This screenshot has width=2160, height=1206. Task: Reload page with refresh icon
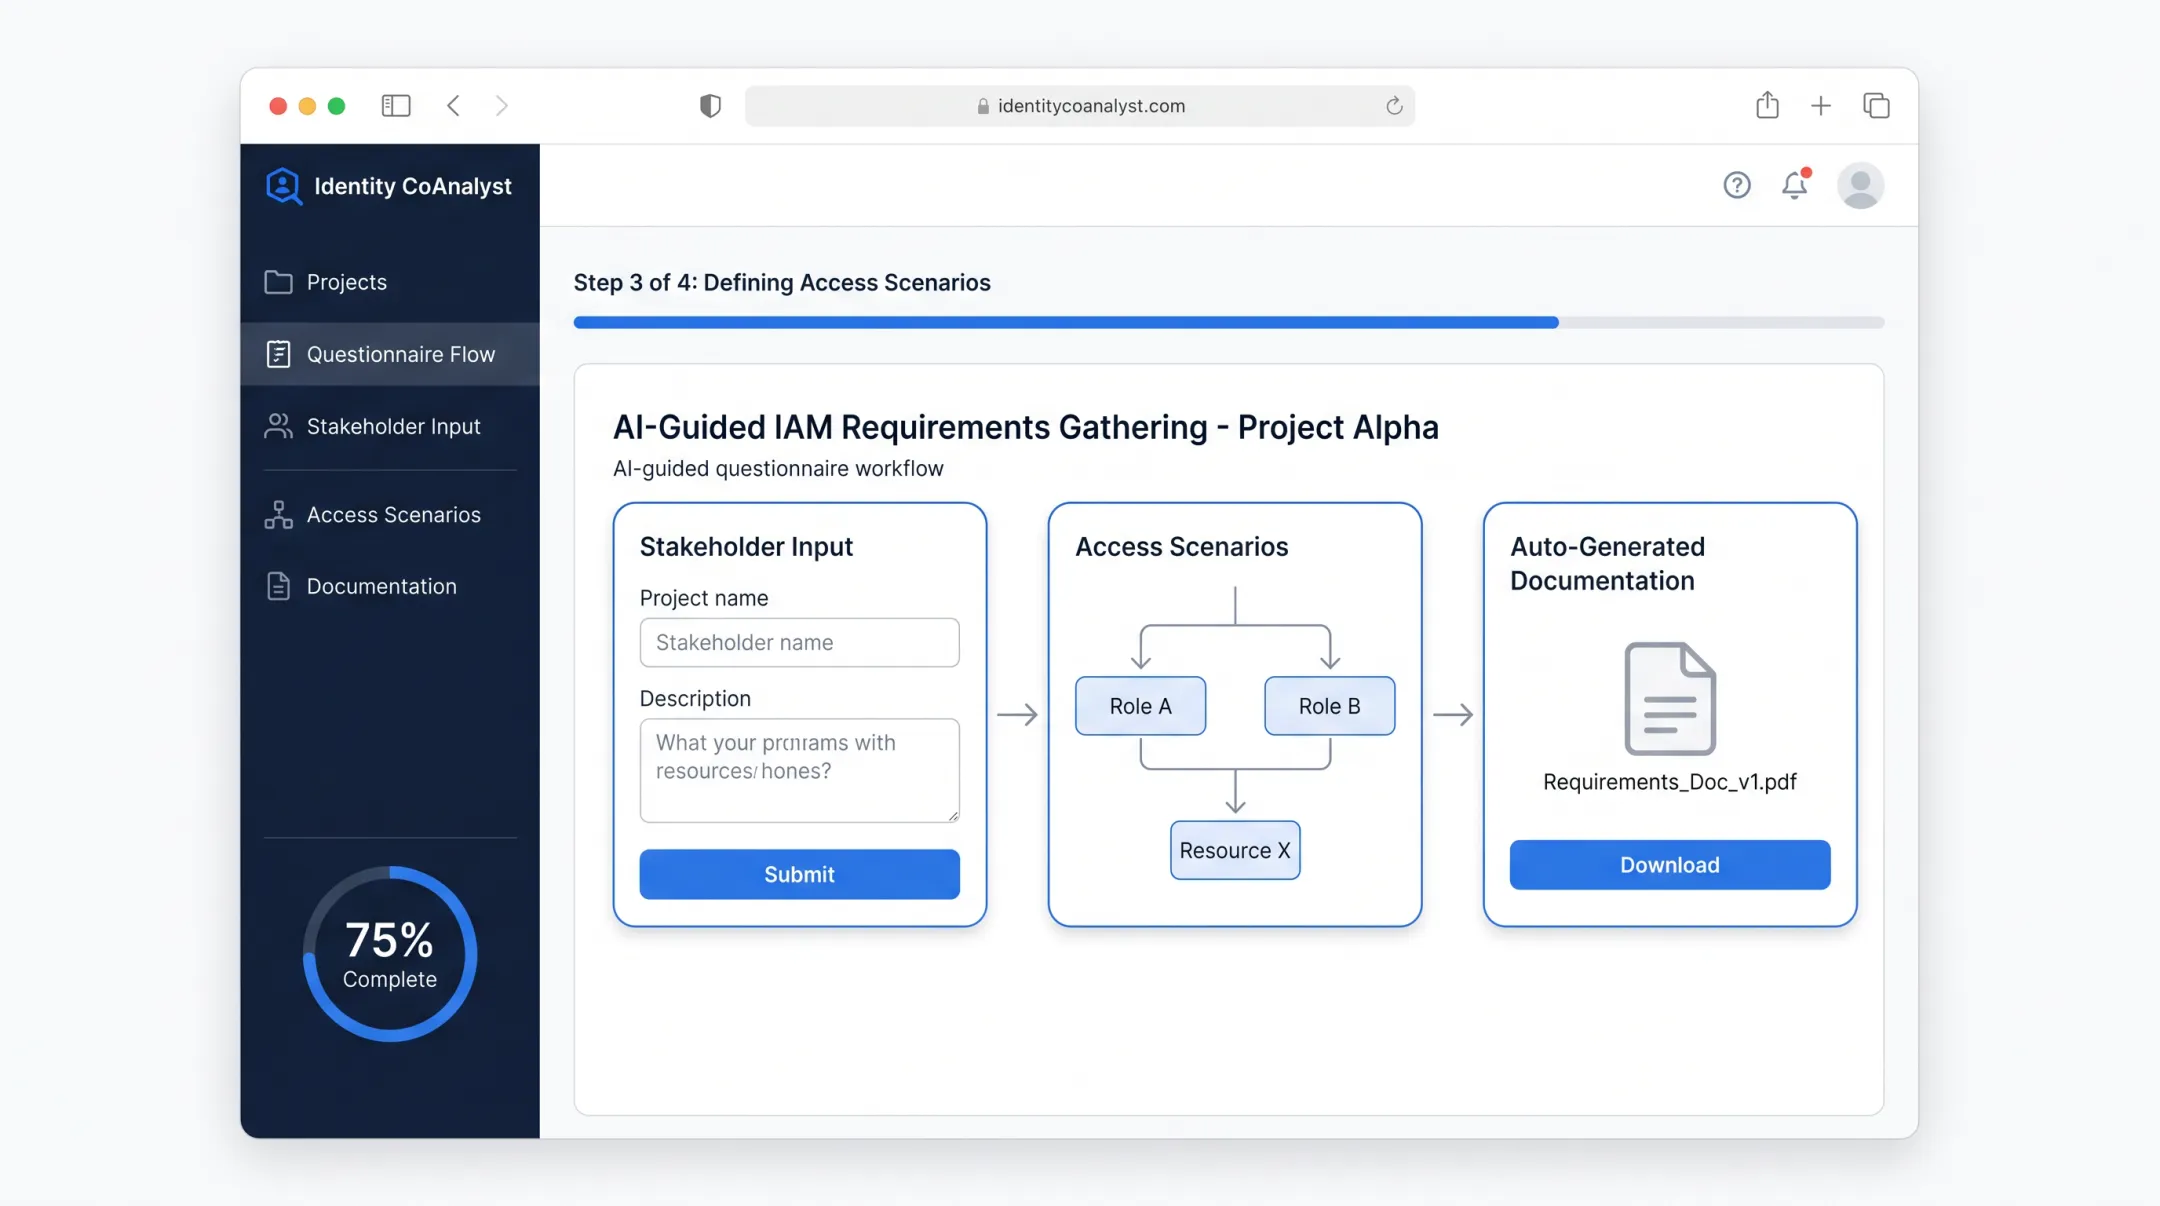click(x=1394, y=105)
